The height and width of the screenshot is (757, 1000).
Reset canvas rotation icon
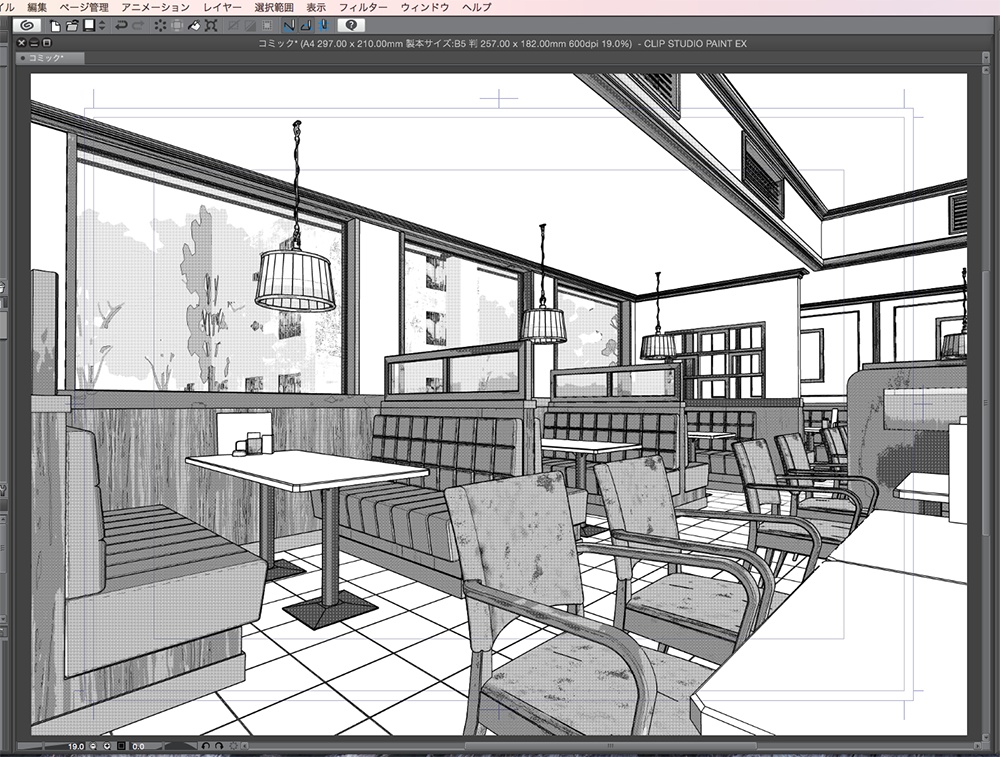pos(233,746)
